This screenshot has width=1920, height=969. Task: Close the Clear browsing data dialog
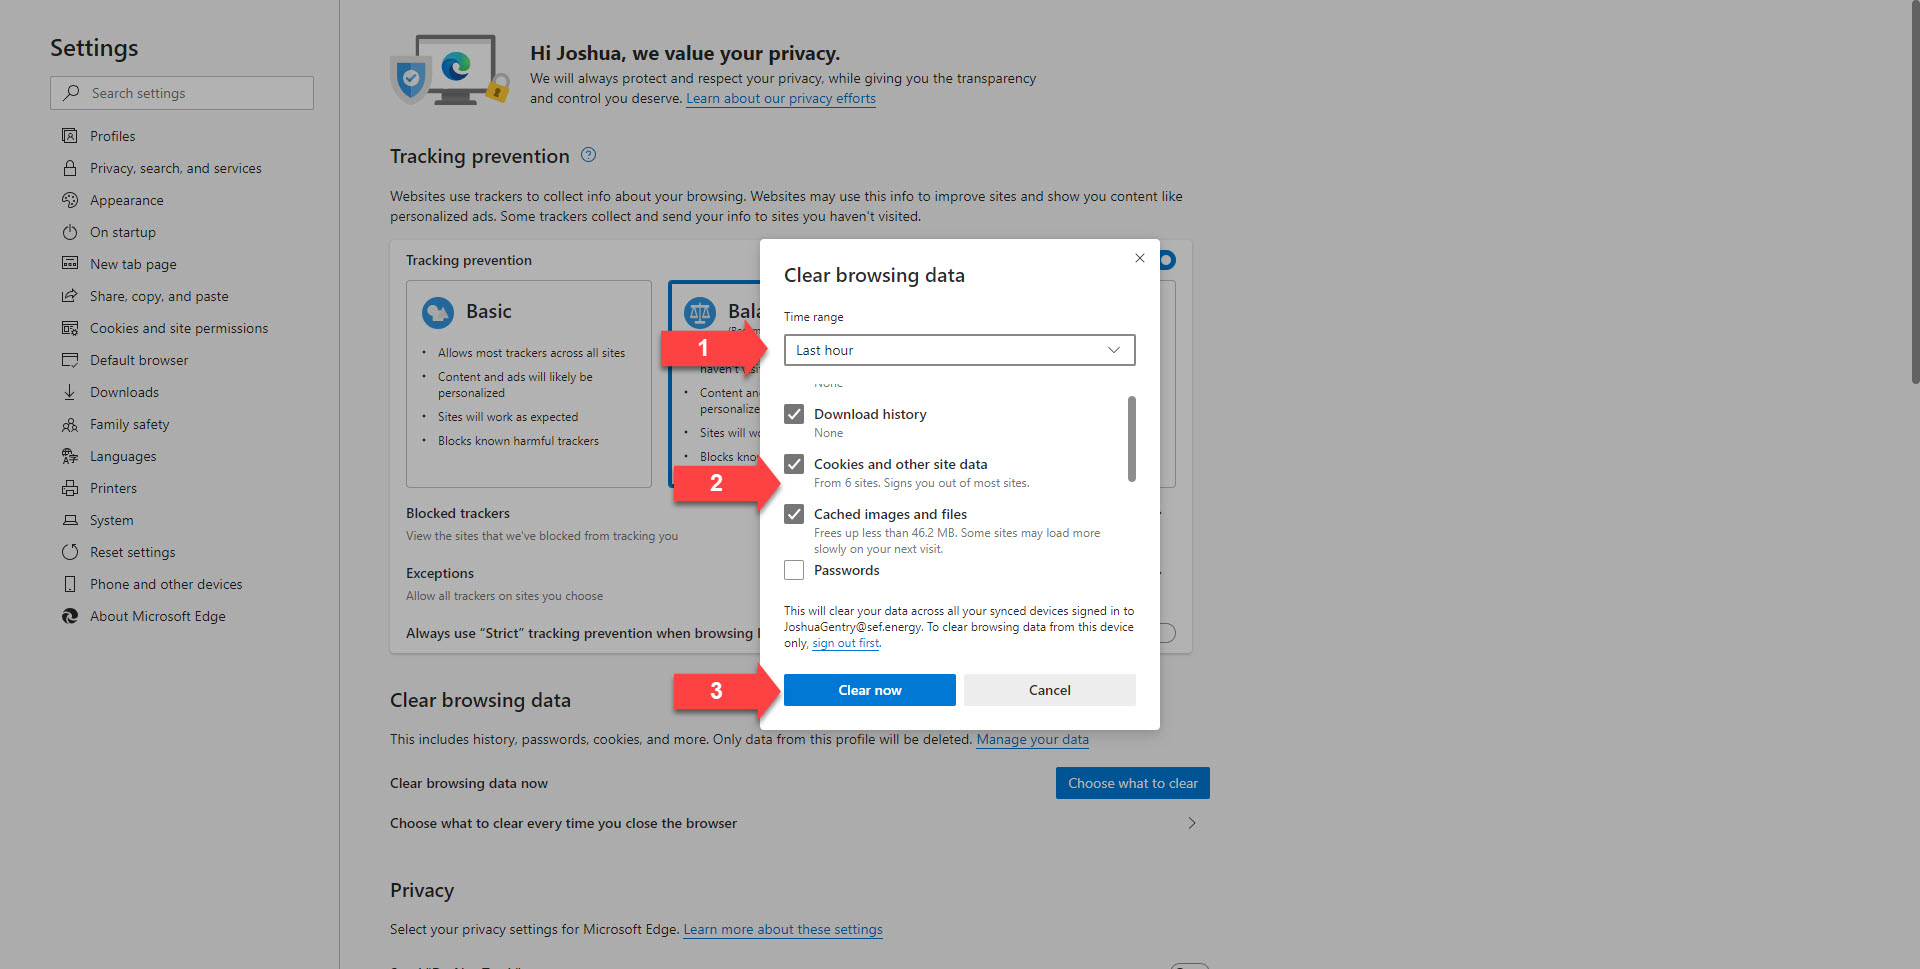tap(1140, 258)
